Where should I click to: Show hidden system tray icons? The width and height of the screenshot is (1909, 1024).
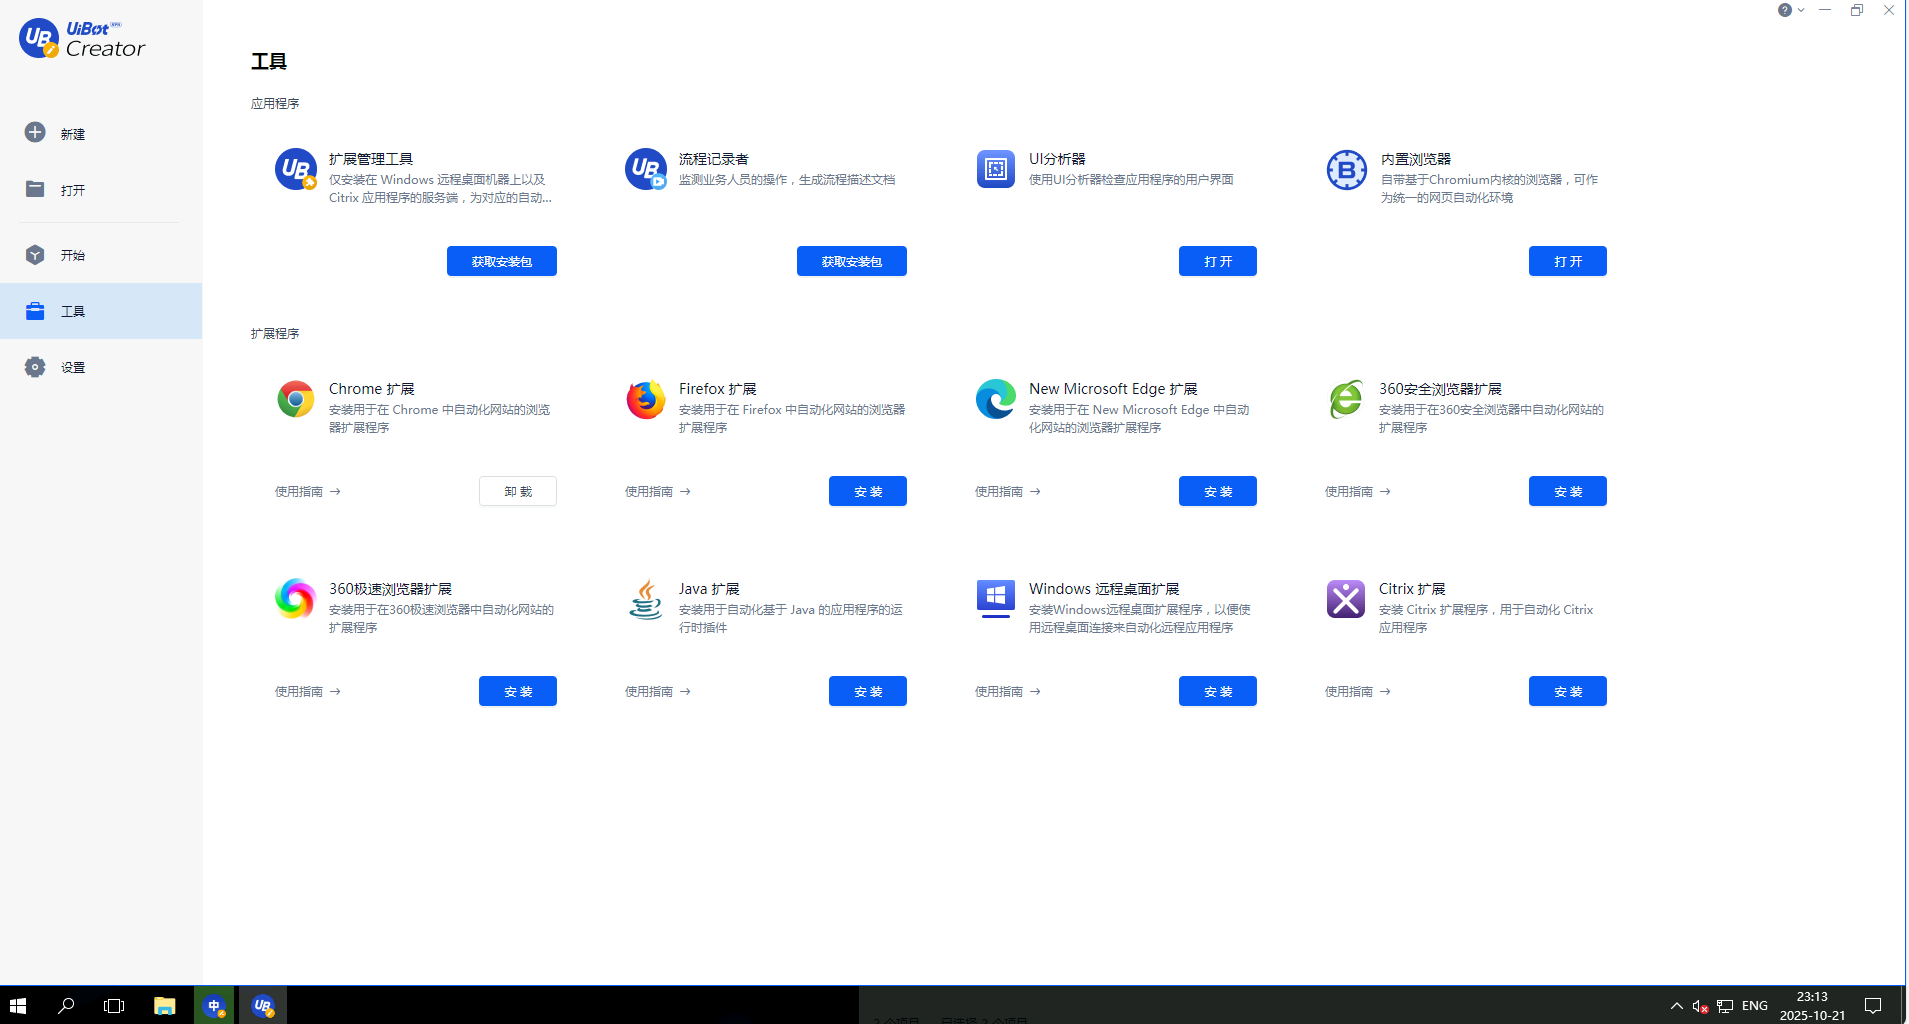point(1676,1005)
